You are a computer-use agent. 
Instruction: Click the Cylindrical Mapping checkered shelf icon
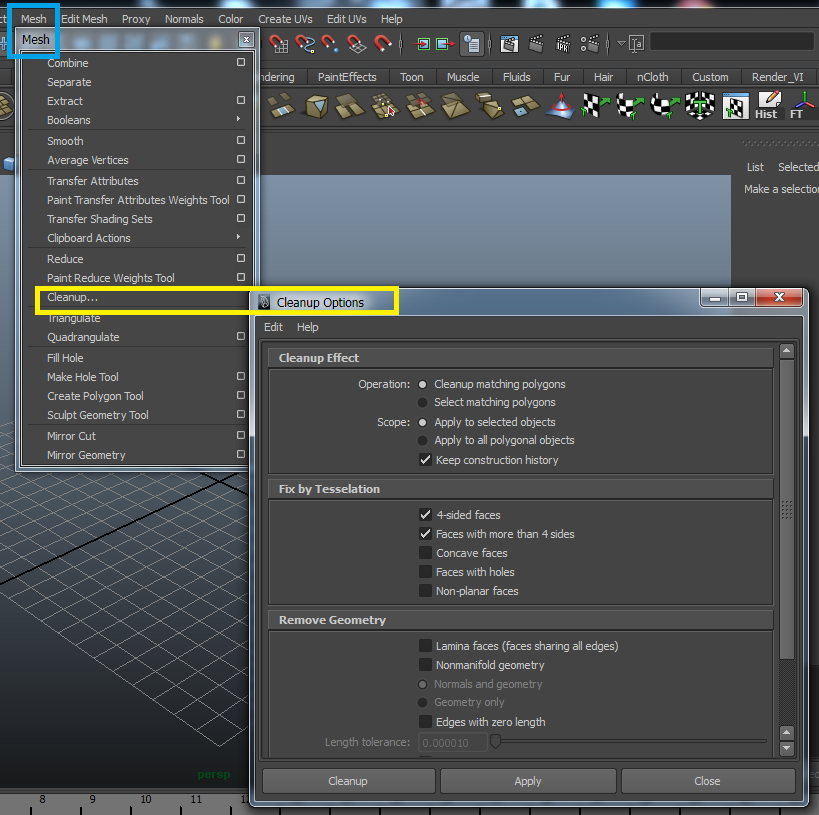pos(630,105)
